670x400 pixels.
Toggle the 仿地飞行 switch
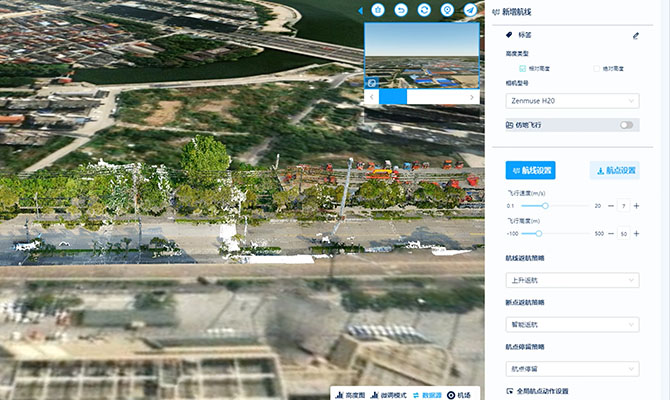coord(626,125)
